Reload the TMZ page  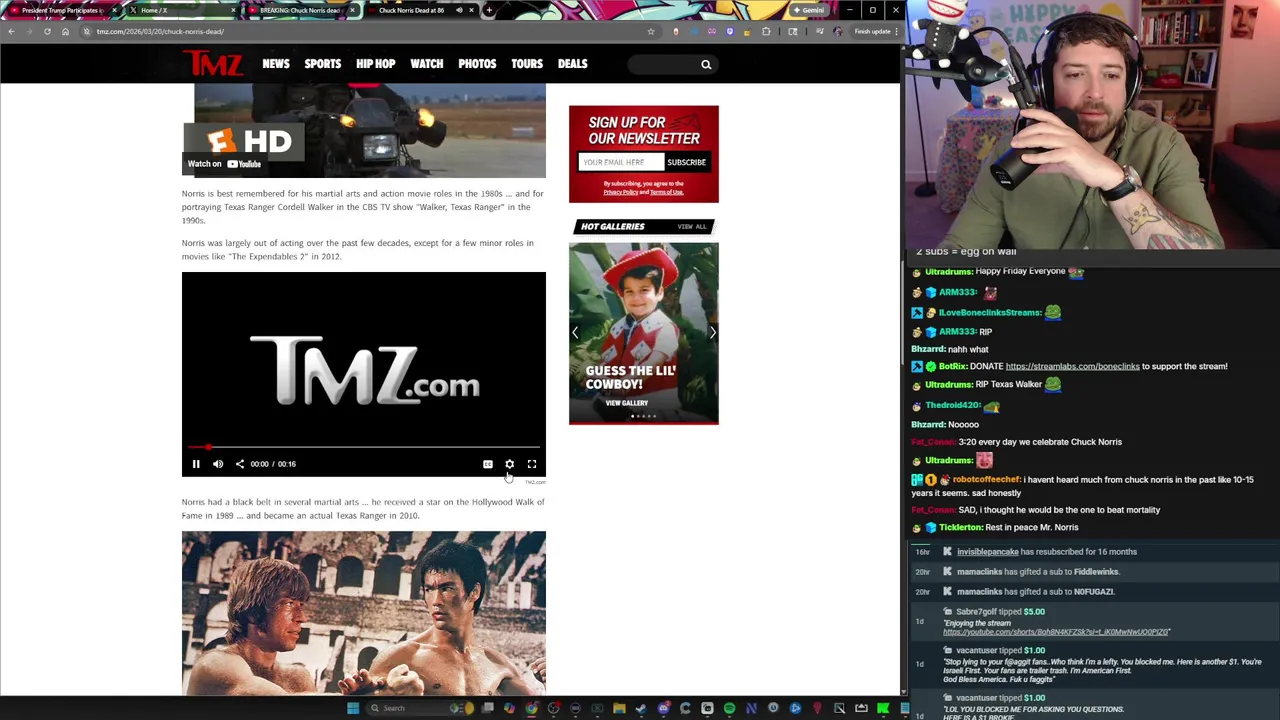pyautogui.click(x=47, y=31)
